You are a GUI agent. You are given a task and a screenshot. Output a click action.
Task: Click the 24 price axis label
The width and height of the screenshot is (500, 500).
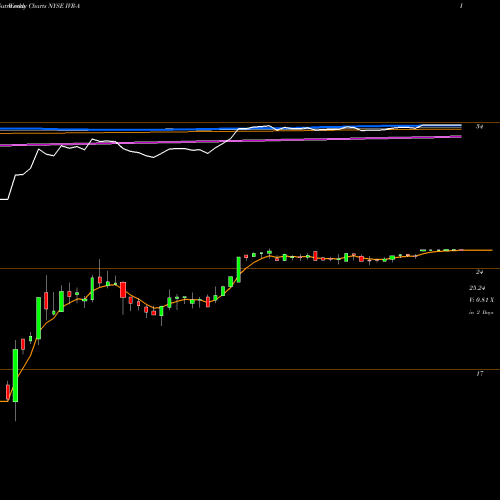point(479,272)
